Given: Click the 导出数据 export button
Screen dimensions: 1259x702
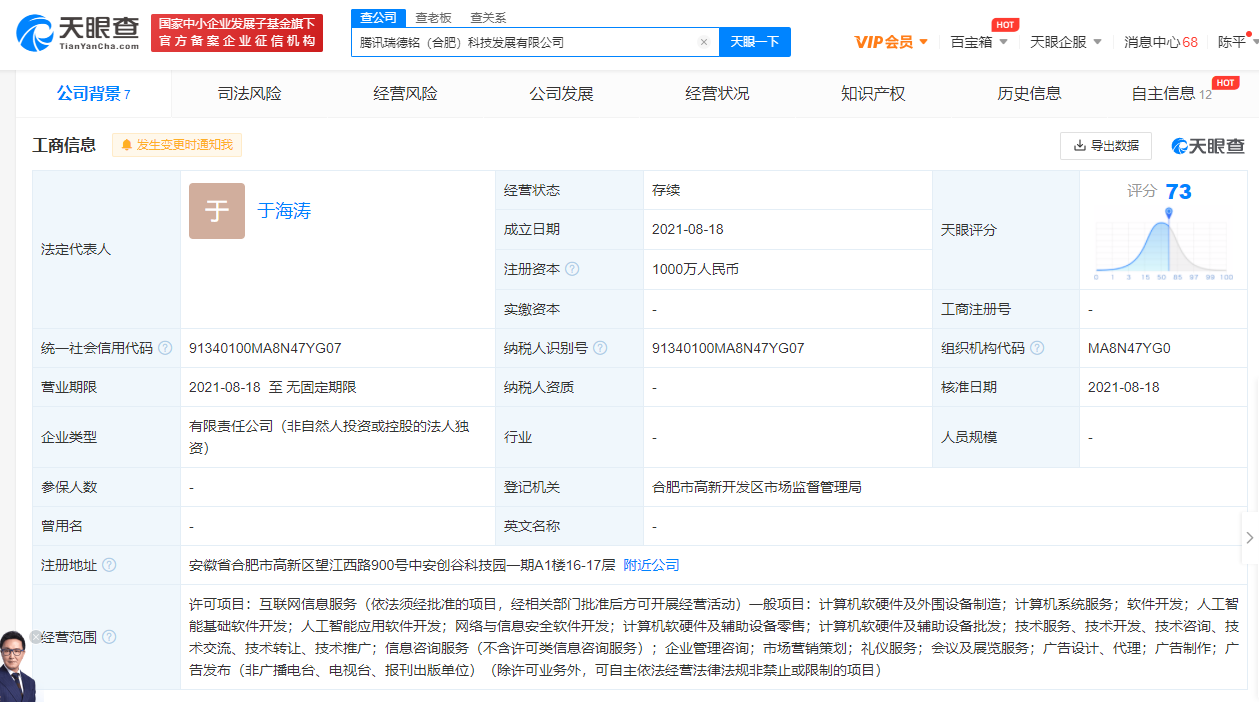Looking at the screenshot, I should 1105,145.
